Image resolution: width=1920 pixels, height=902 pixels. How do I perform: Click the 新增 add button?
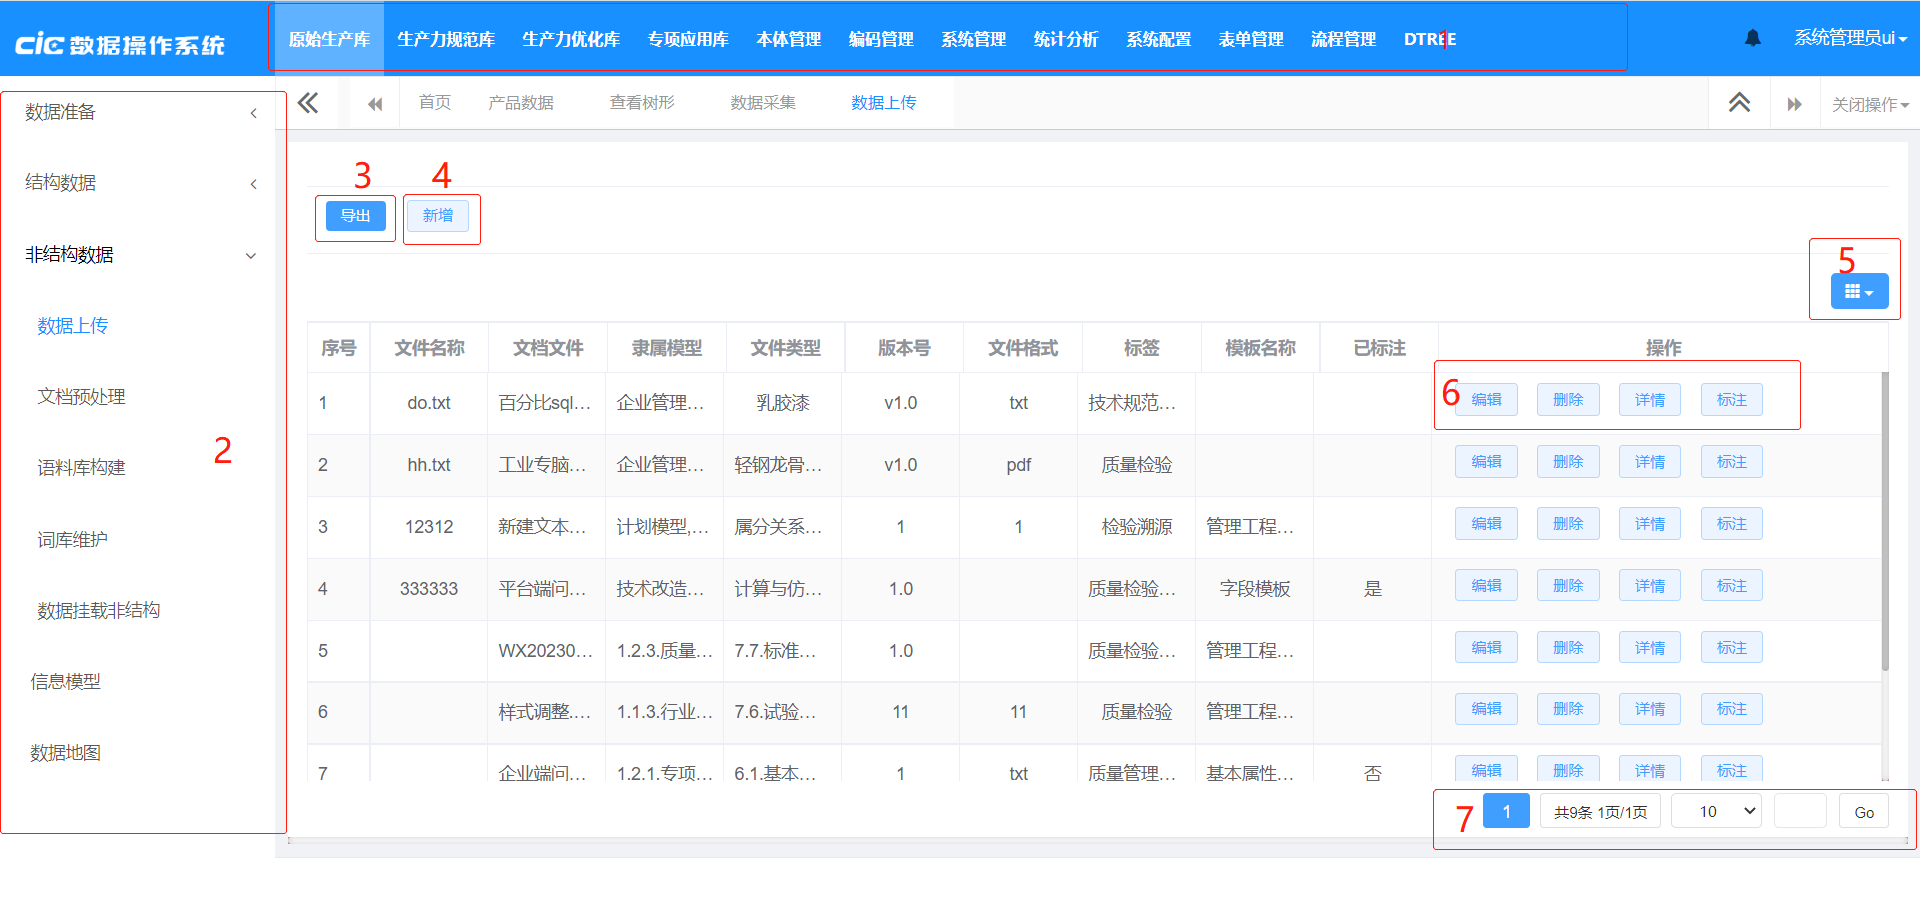[438, 216]
